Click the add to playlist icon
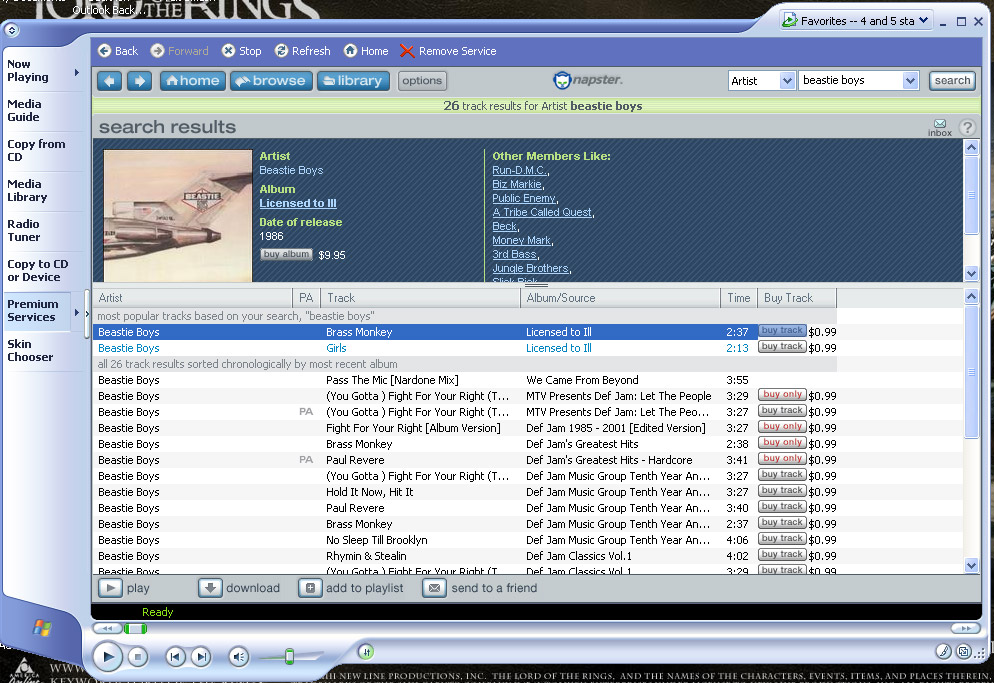Viewport: 994px width, 683px height. 310,588
